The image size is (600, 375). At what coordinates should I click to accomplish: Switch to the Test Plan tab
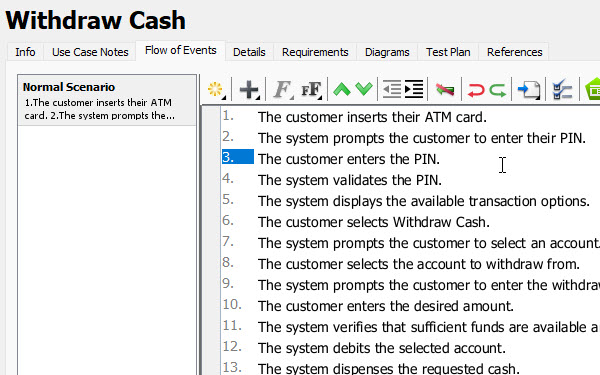(x=448, y=52)
